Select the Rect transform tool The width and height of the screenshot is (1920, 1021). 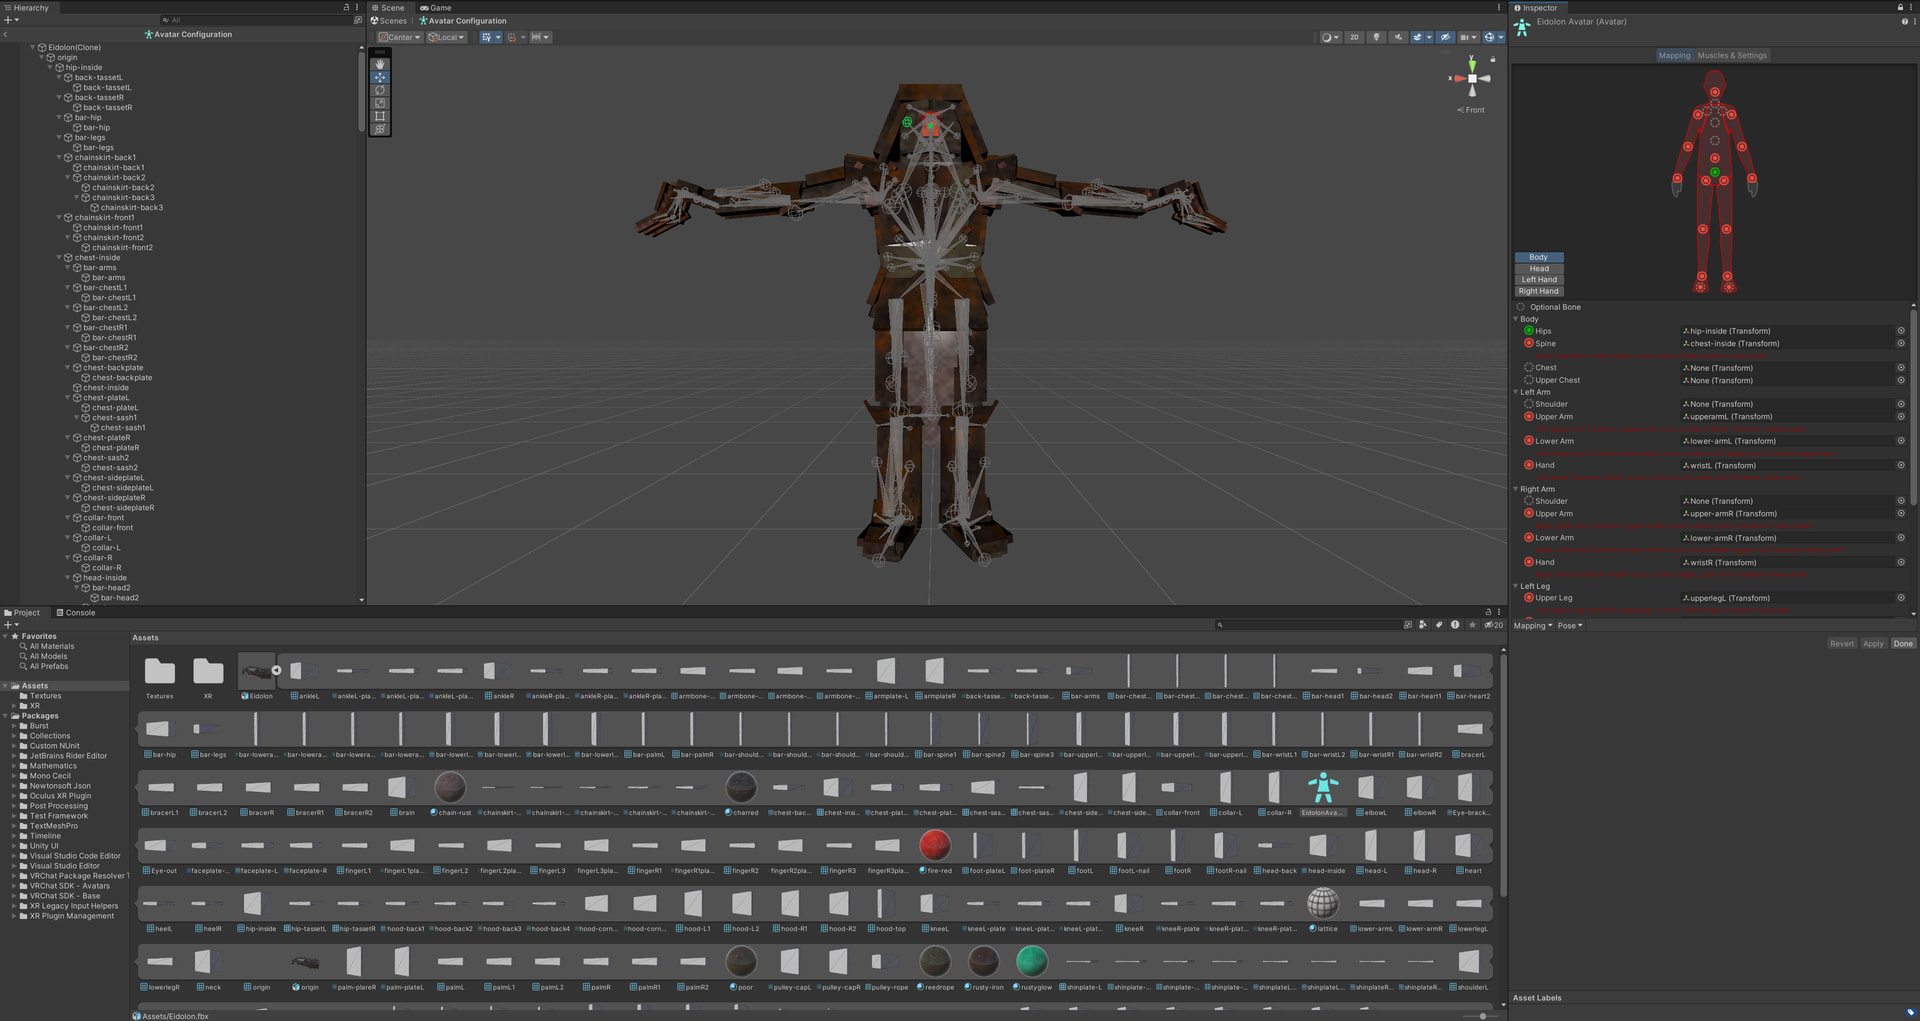[380, 116]
